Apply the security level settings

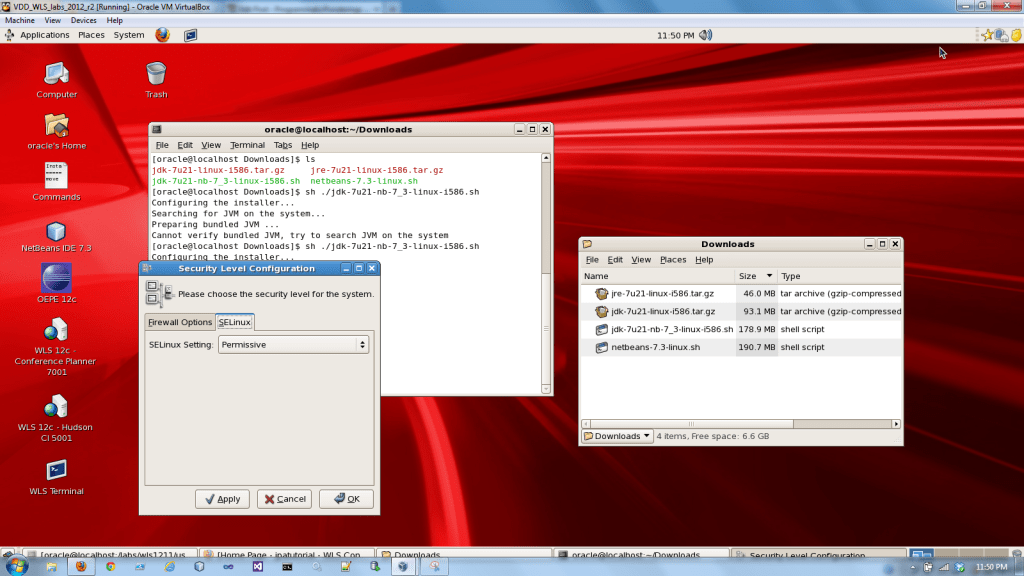click(x=222, y=498)
